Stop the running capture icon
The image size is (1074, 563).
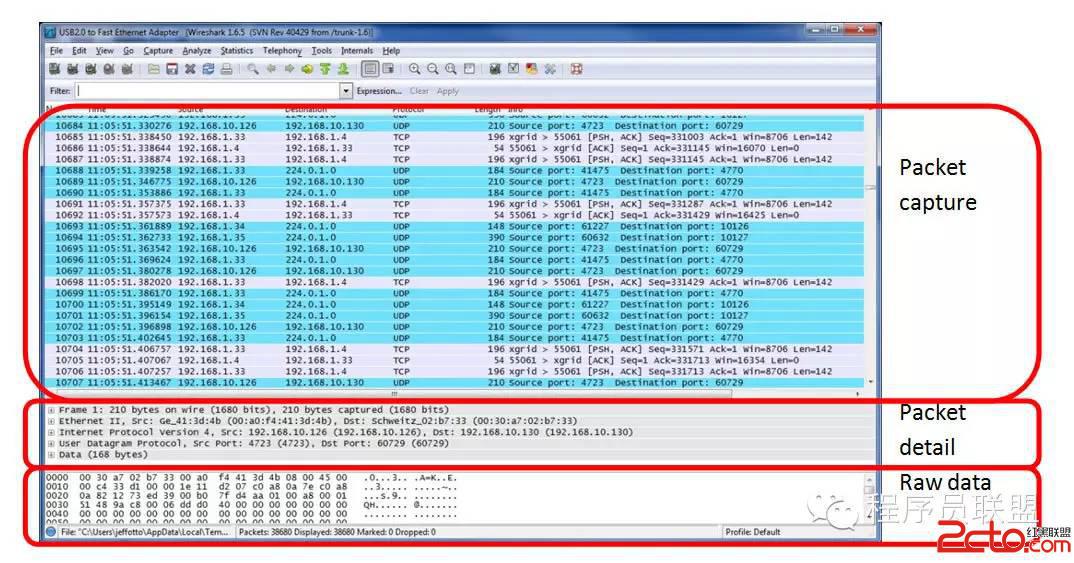click(109, 69)
